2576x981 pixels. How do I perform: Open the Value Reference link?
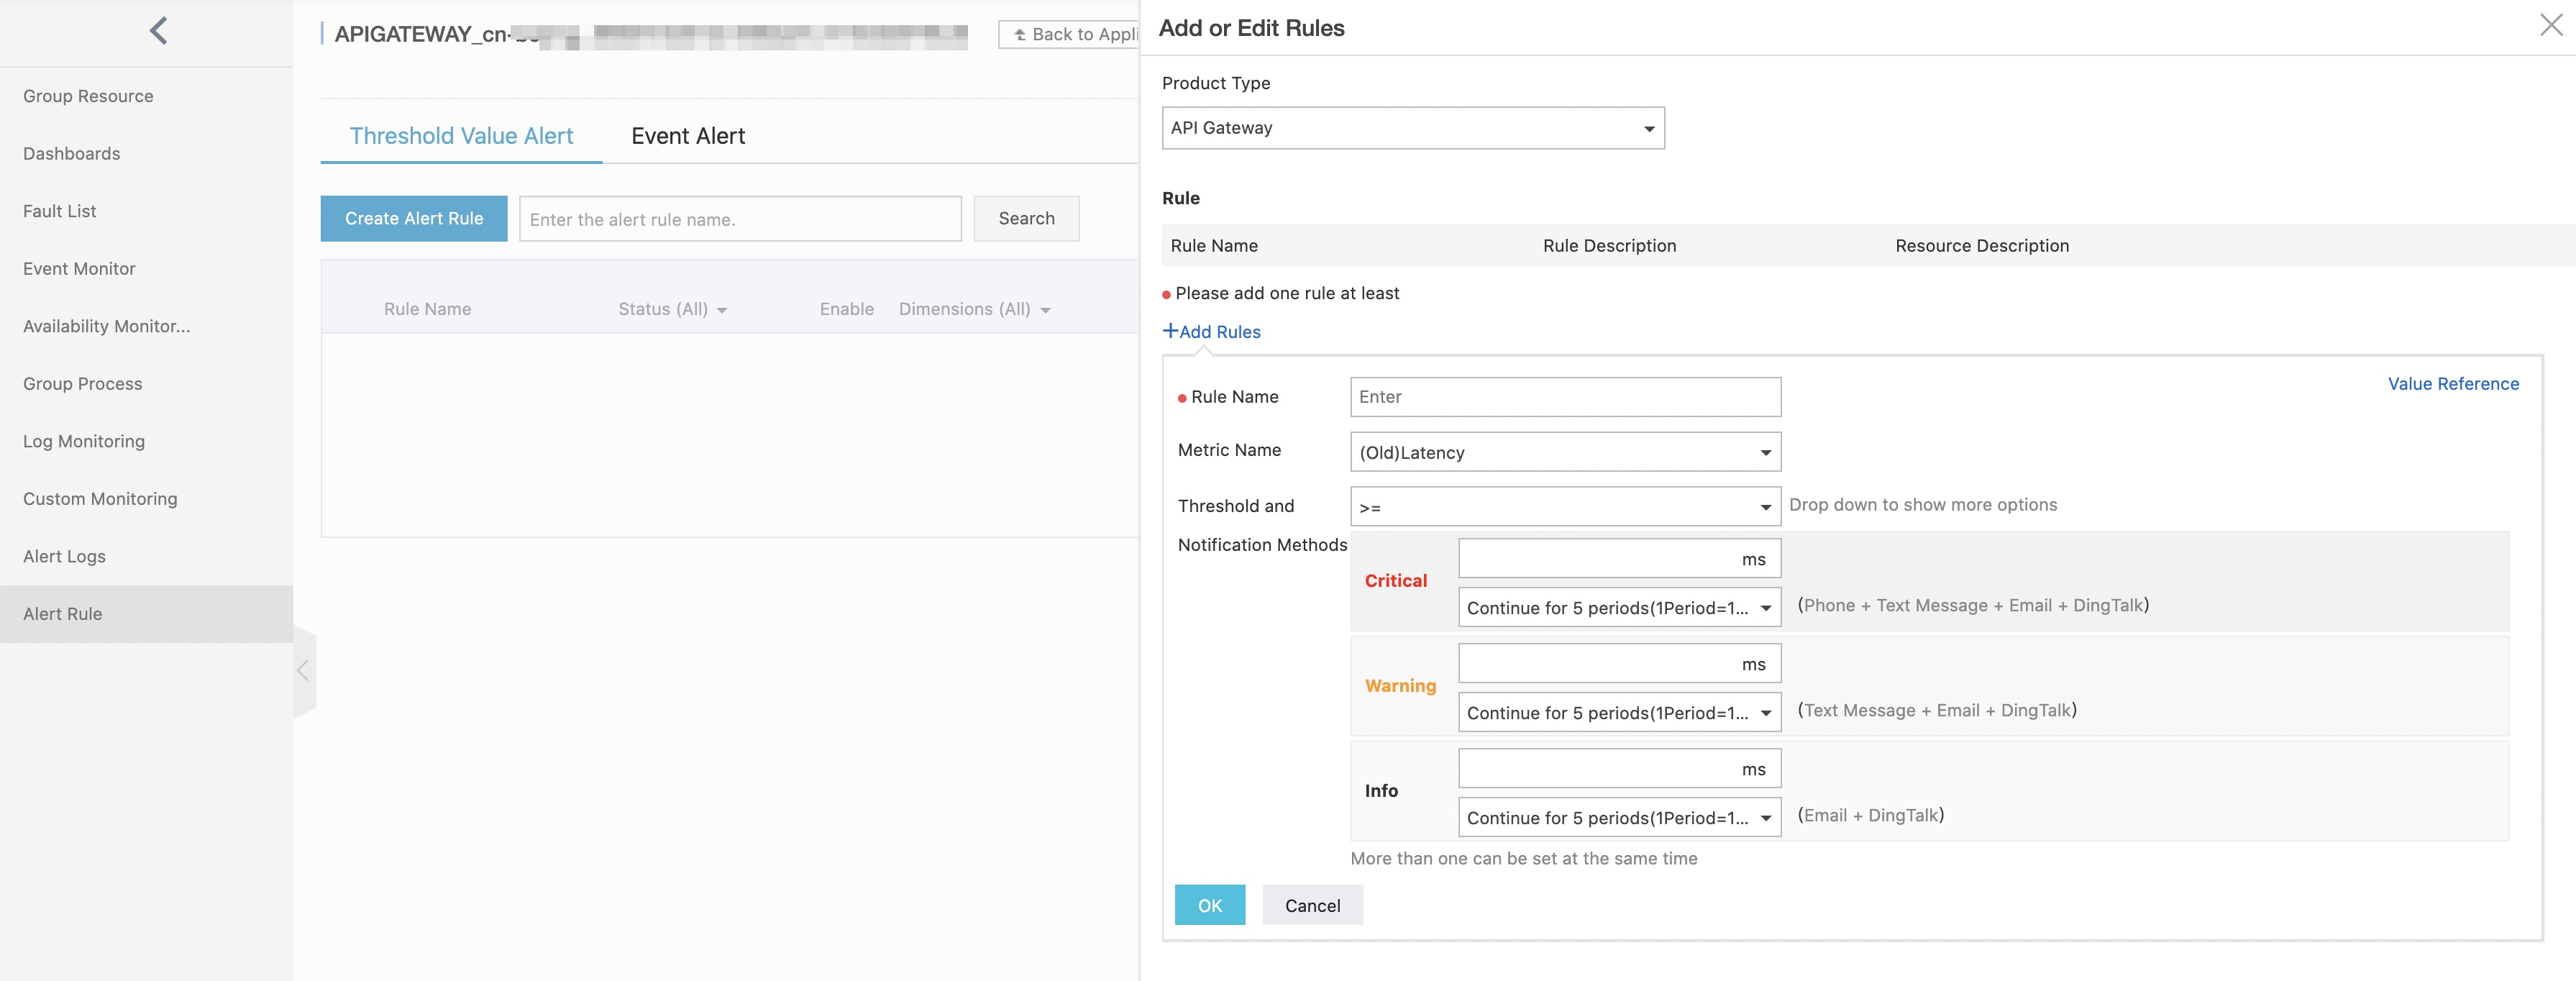point(2452,384)
